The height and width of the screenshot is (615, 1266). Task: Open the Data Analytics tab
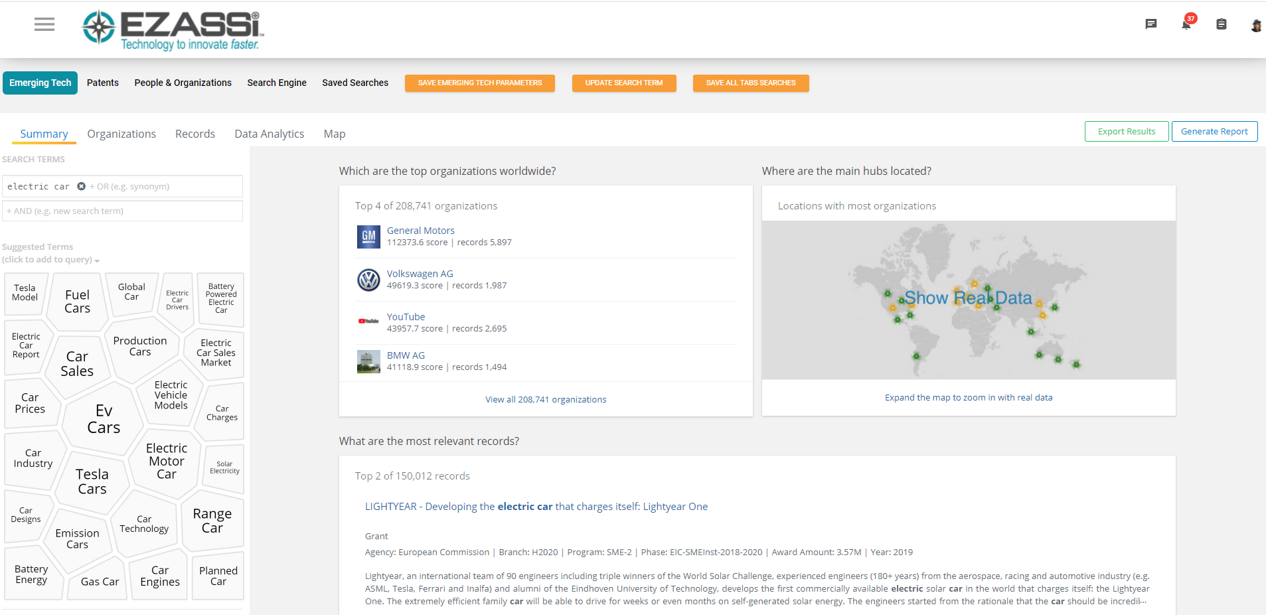point(269,134)
